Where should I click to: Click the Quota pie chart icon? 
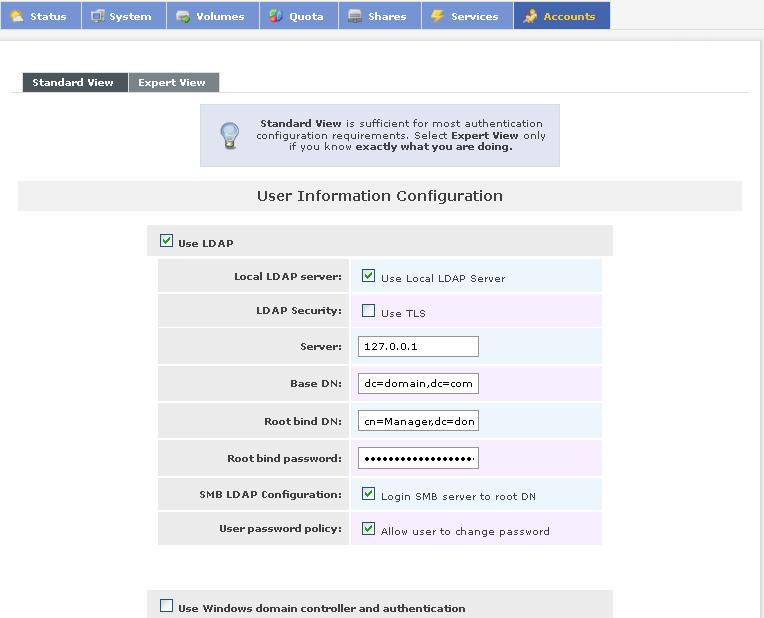click(276, 16)
